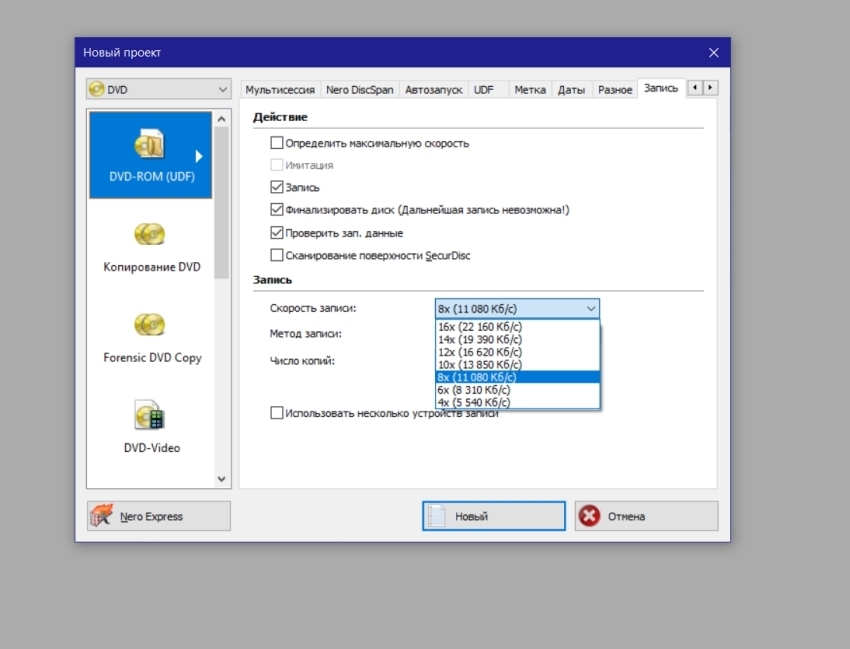Enable Определить максимальную скорость checkbox
Image resolution: width=850 pixels, height=649 pixels.
pos(276,143)
